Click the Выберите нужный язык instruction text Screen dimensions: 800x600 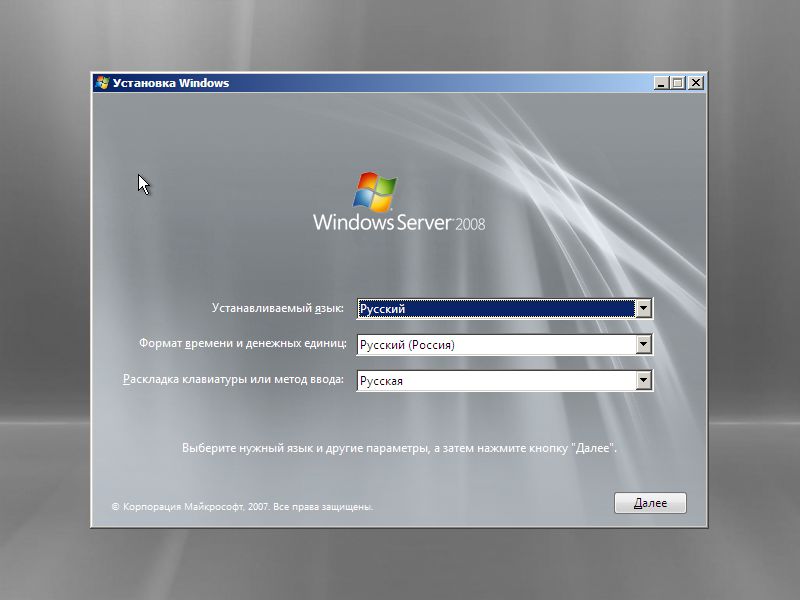399,448
